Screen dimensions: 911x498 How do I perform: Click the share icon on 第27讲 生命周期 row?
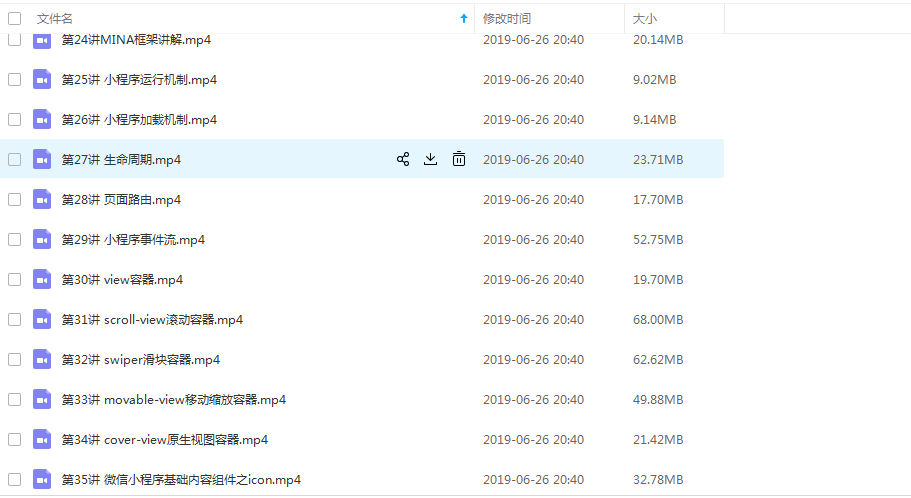(x=403, y=159)
